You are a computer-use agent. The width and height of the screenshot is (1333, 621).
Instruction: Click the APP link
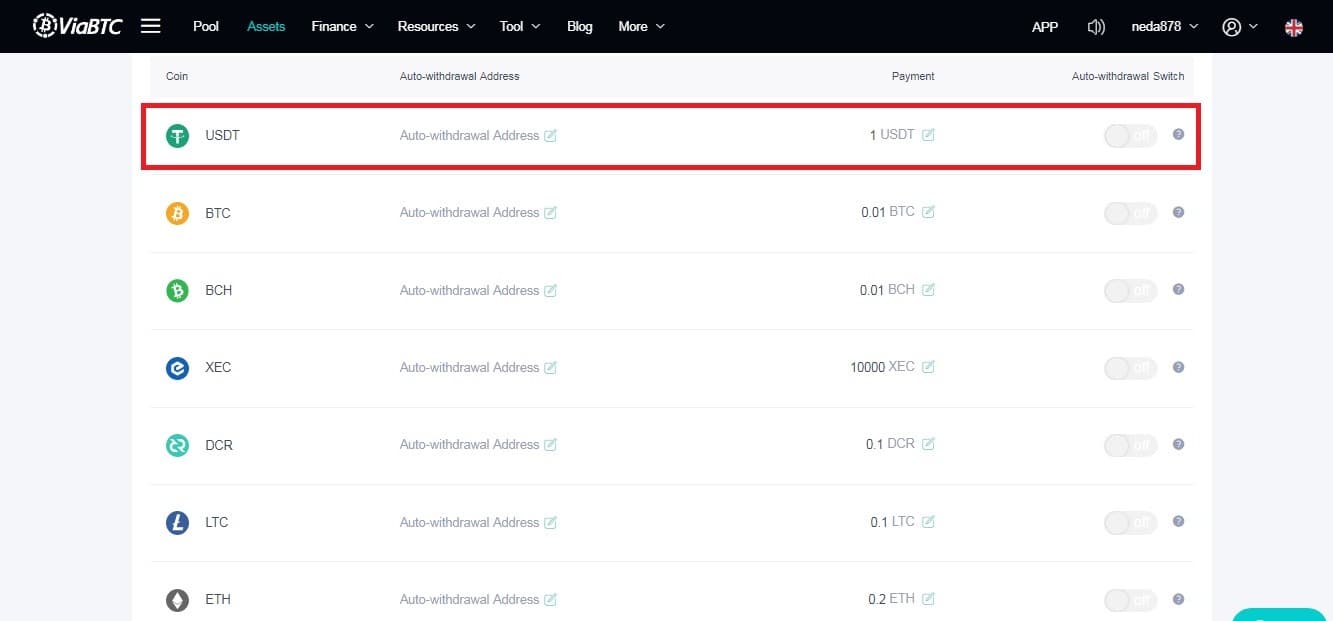1045,27
